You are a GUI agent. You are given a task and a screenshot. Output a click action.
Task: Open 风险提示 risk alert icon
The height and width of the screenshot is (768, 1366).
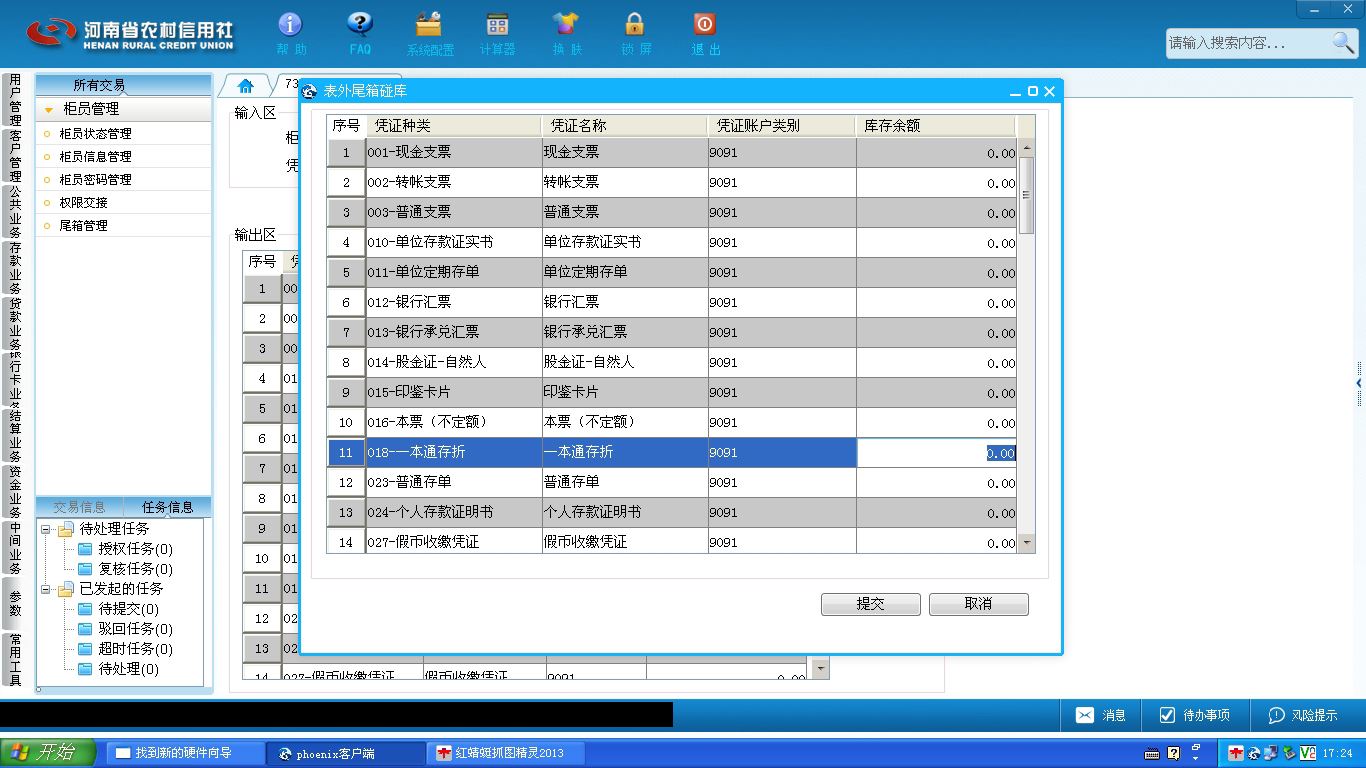coord(1277,715)
